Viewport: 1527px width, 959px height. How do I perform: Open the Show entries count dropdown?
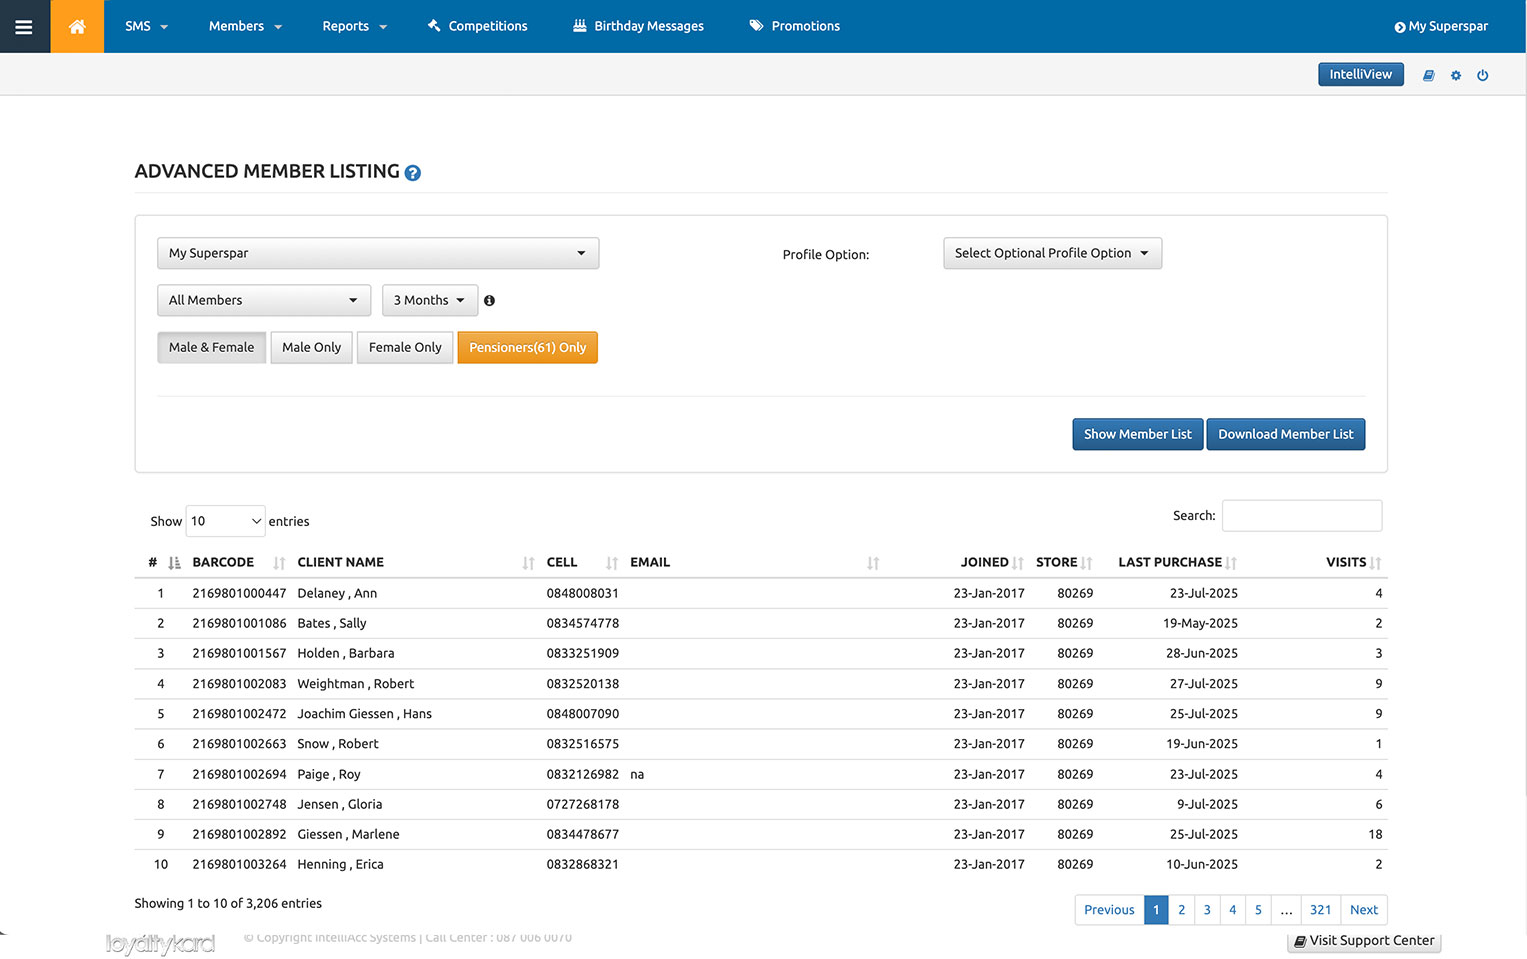(x=226, y=521)
